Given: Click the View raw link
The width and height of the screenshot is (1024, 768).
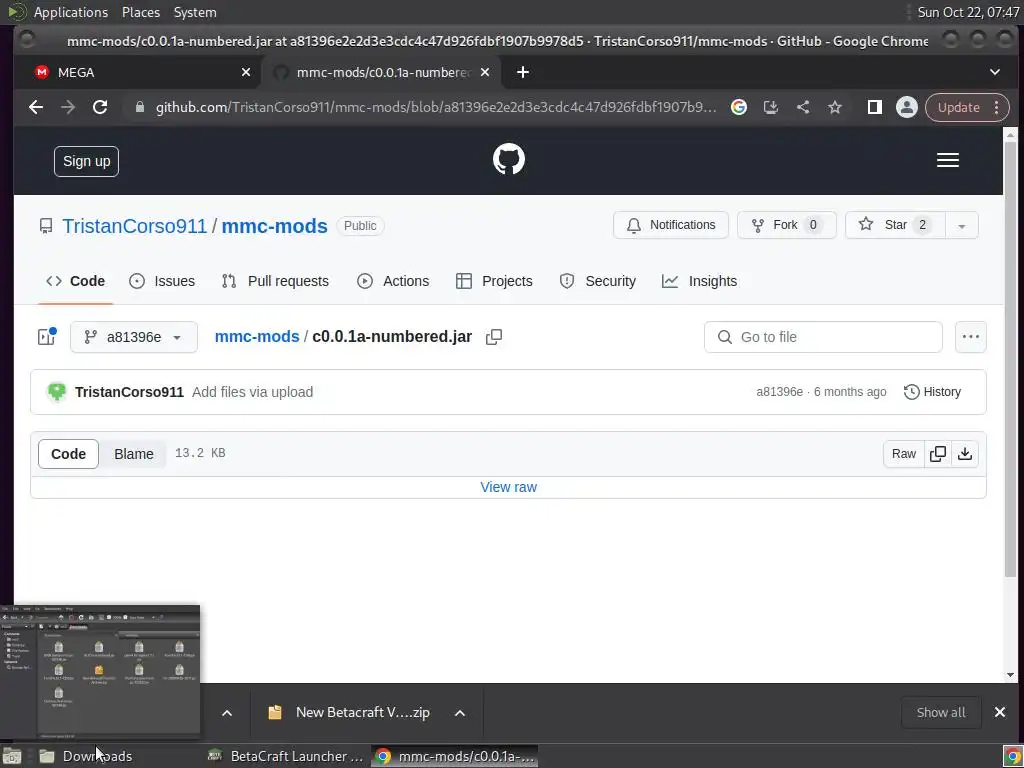Looking at the screenshot, I should [x=508, y=487].
